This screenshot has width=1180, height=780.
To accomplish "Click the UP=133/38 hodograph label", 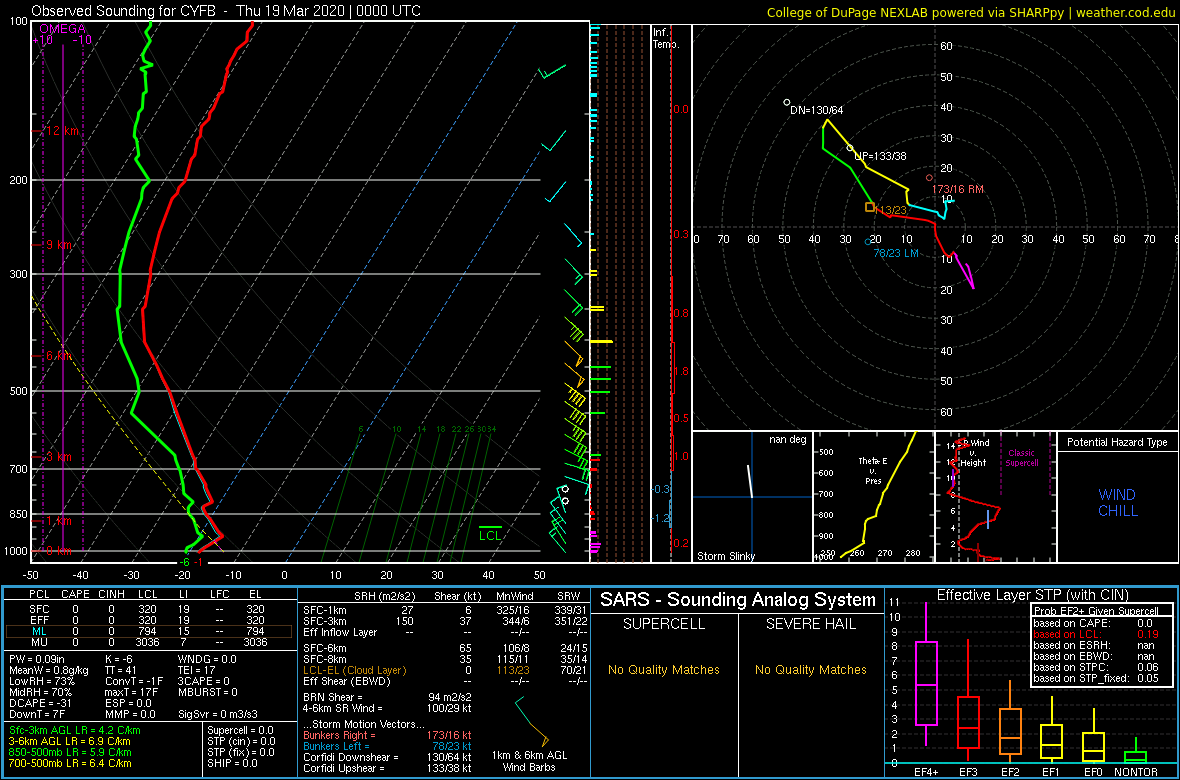I will coord(880,157).
